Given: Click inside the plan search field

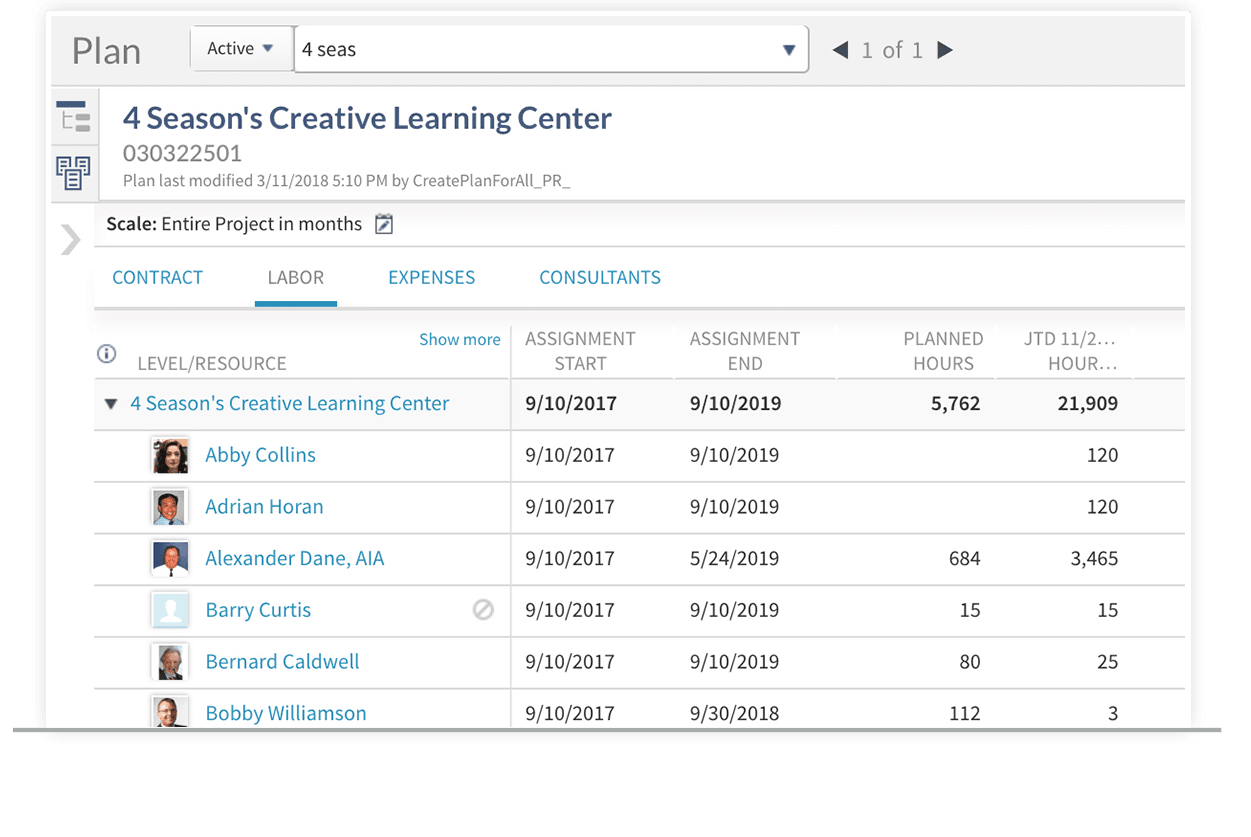Looking at the screenshot, I should [500, 48].
